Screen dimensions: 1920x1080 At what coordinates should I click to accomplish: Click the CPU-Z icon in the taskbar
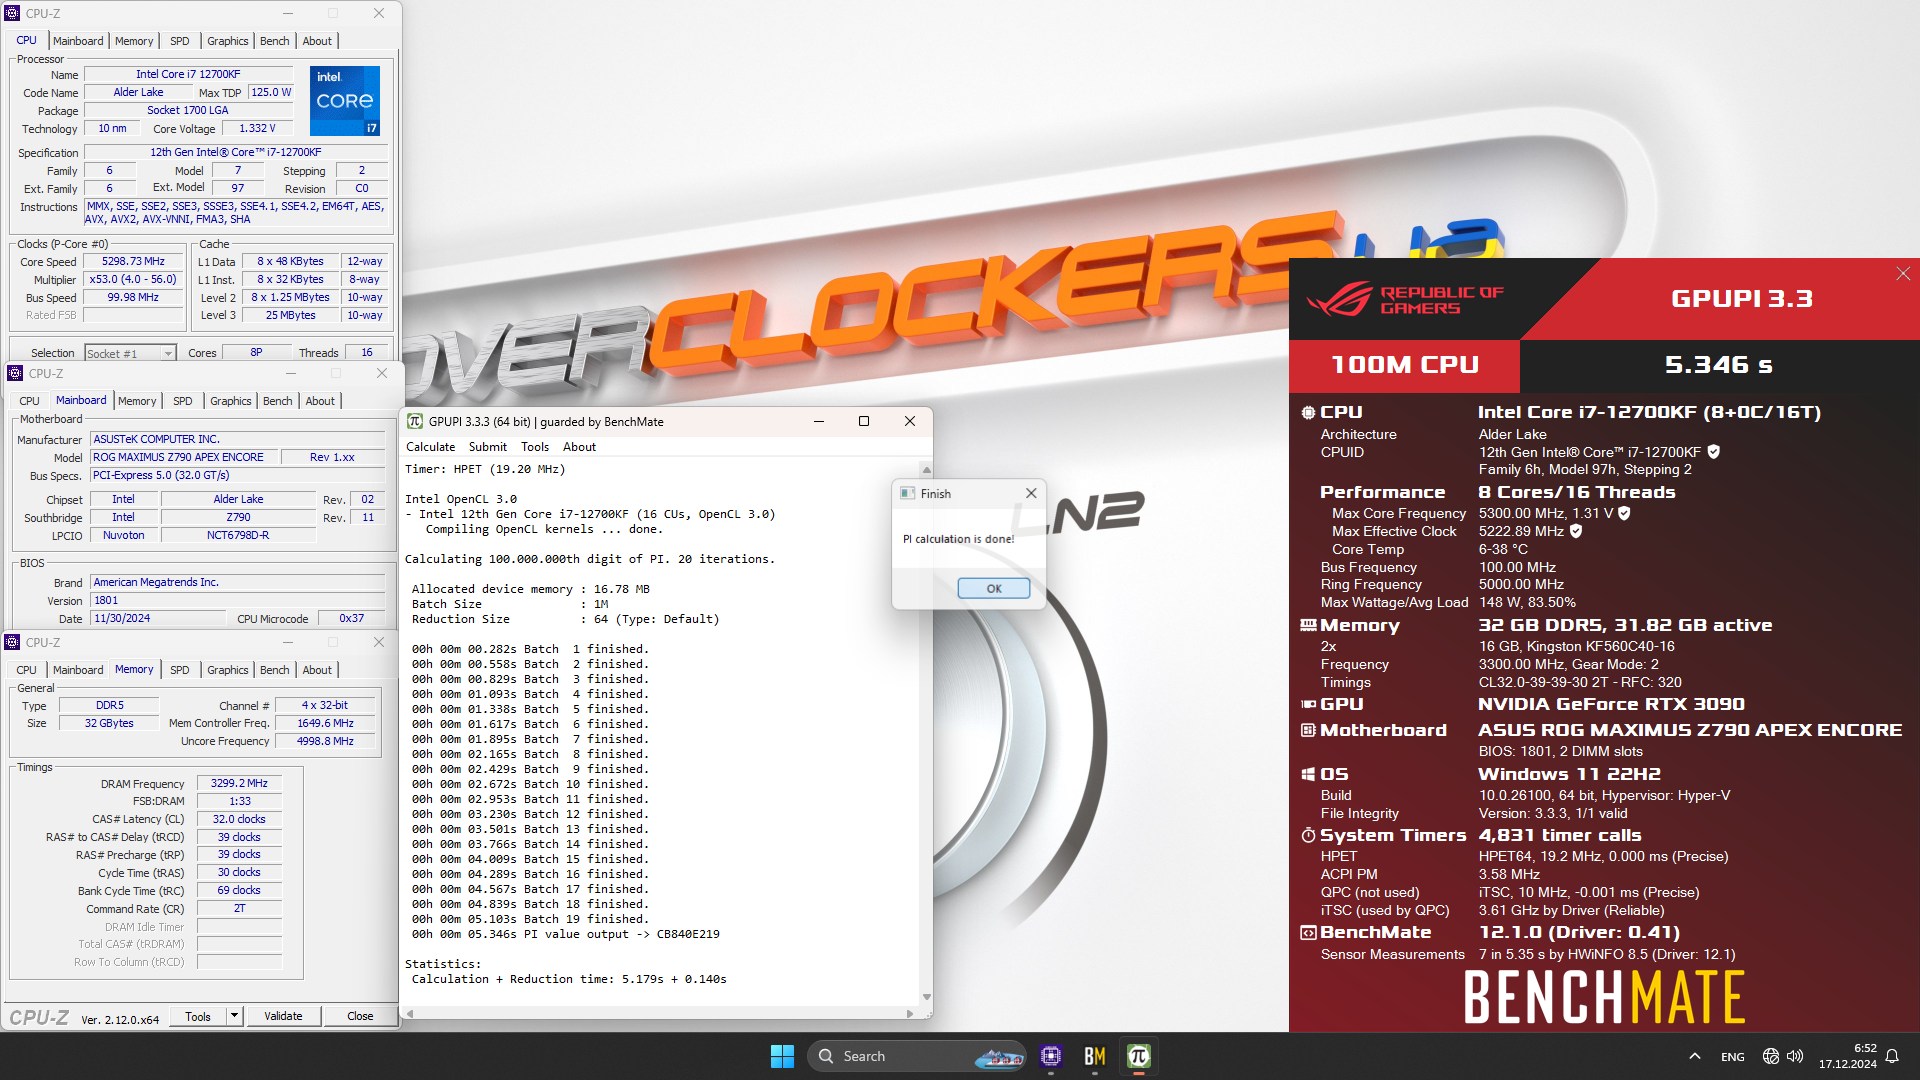[1050, 1056]
